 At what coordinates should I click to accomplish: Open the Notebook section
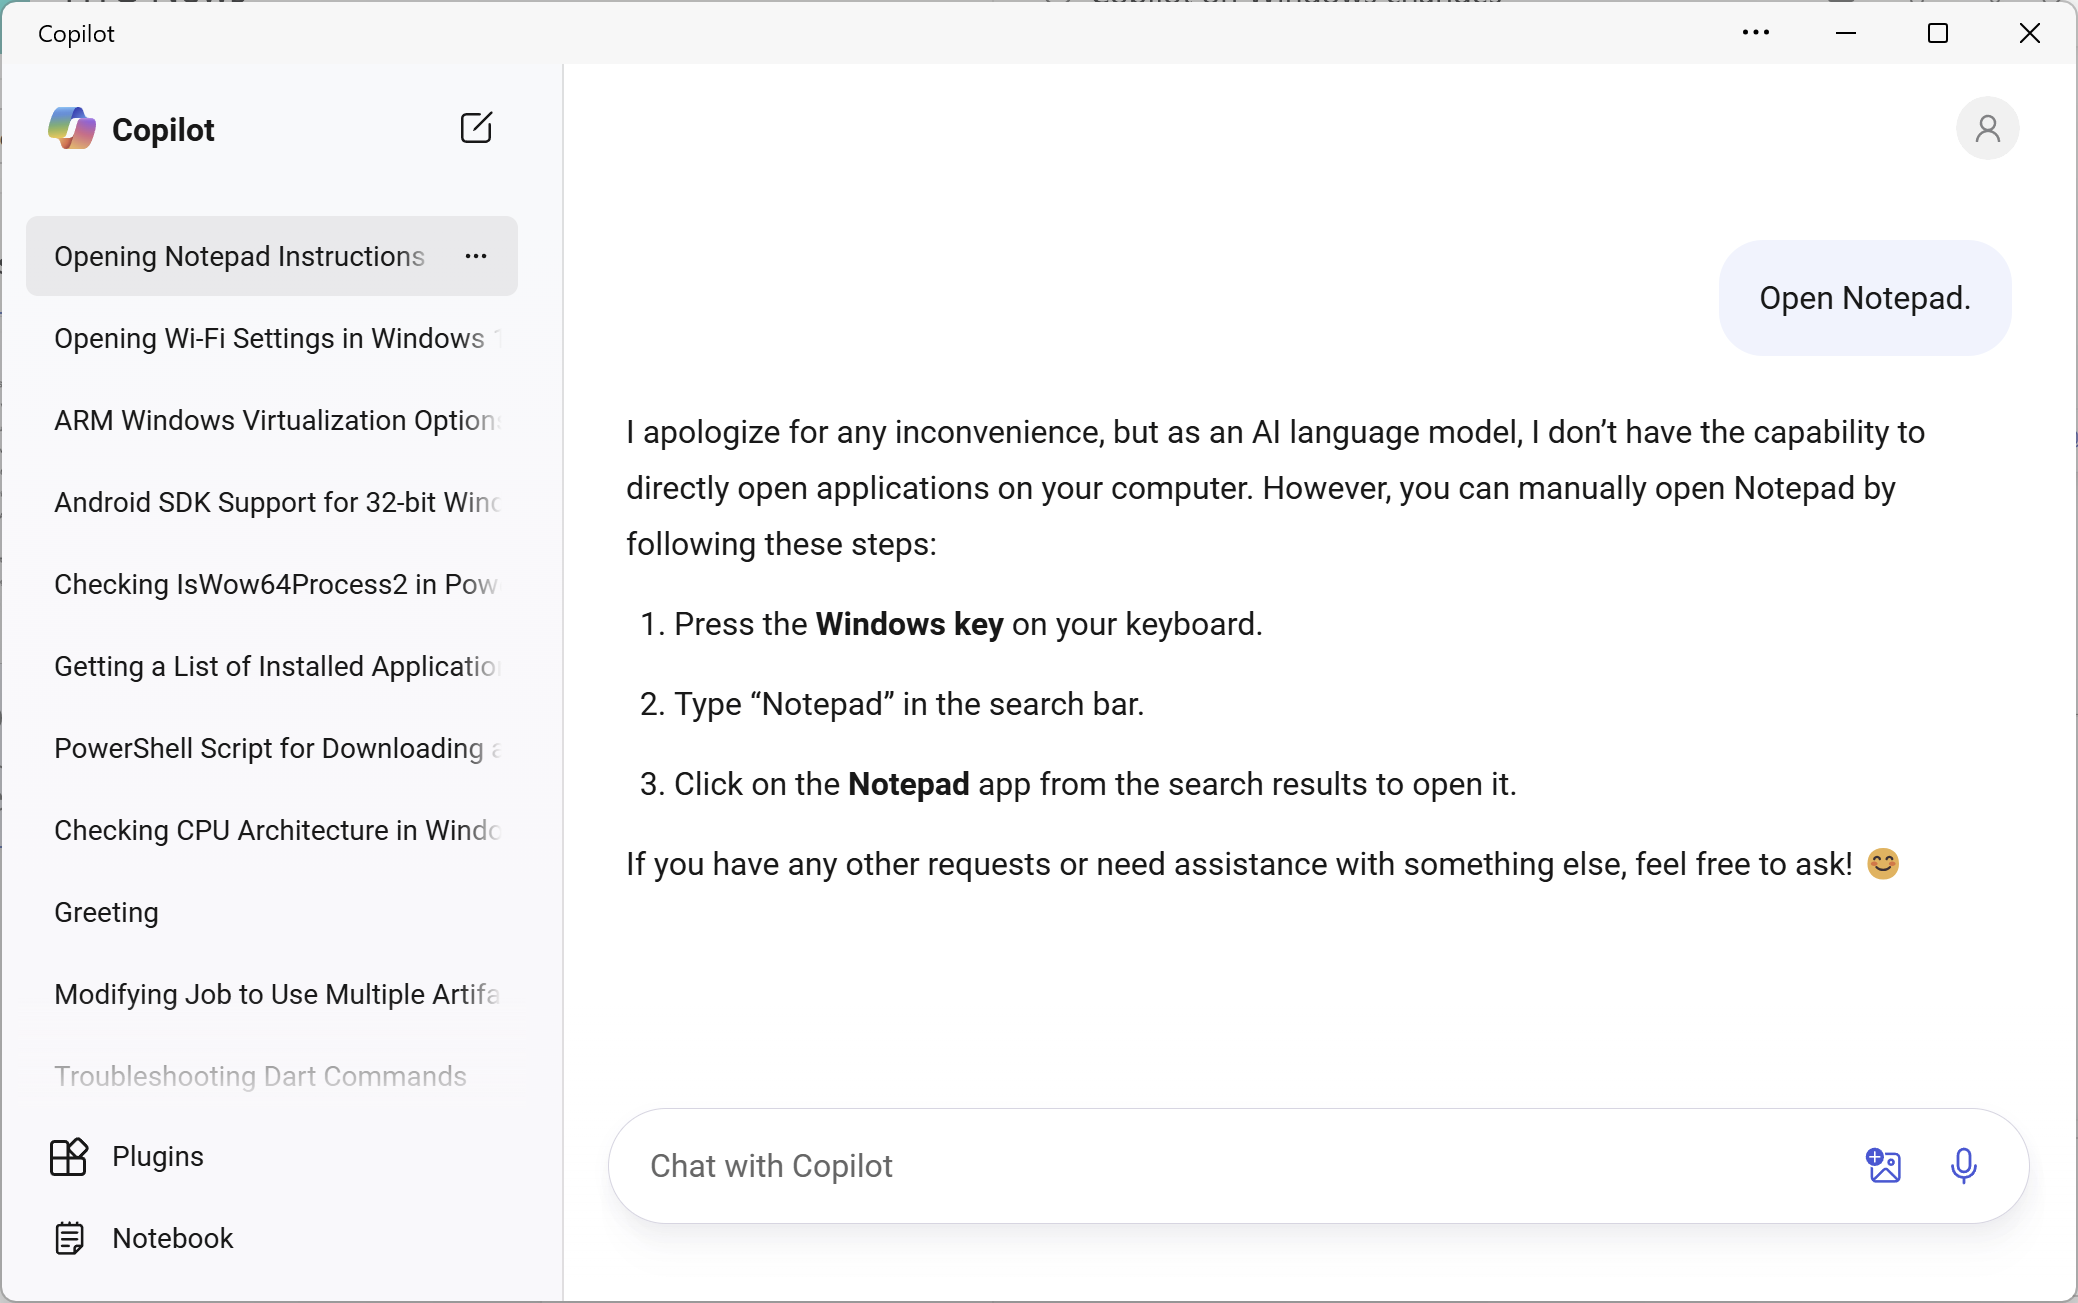(x=171, y=1237)
